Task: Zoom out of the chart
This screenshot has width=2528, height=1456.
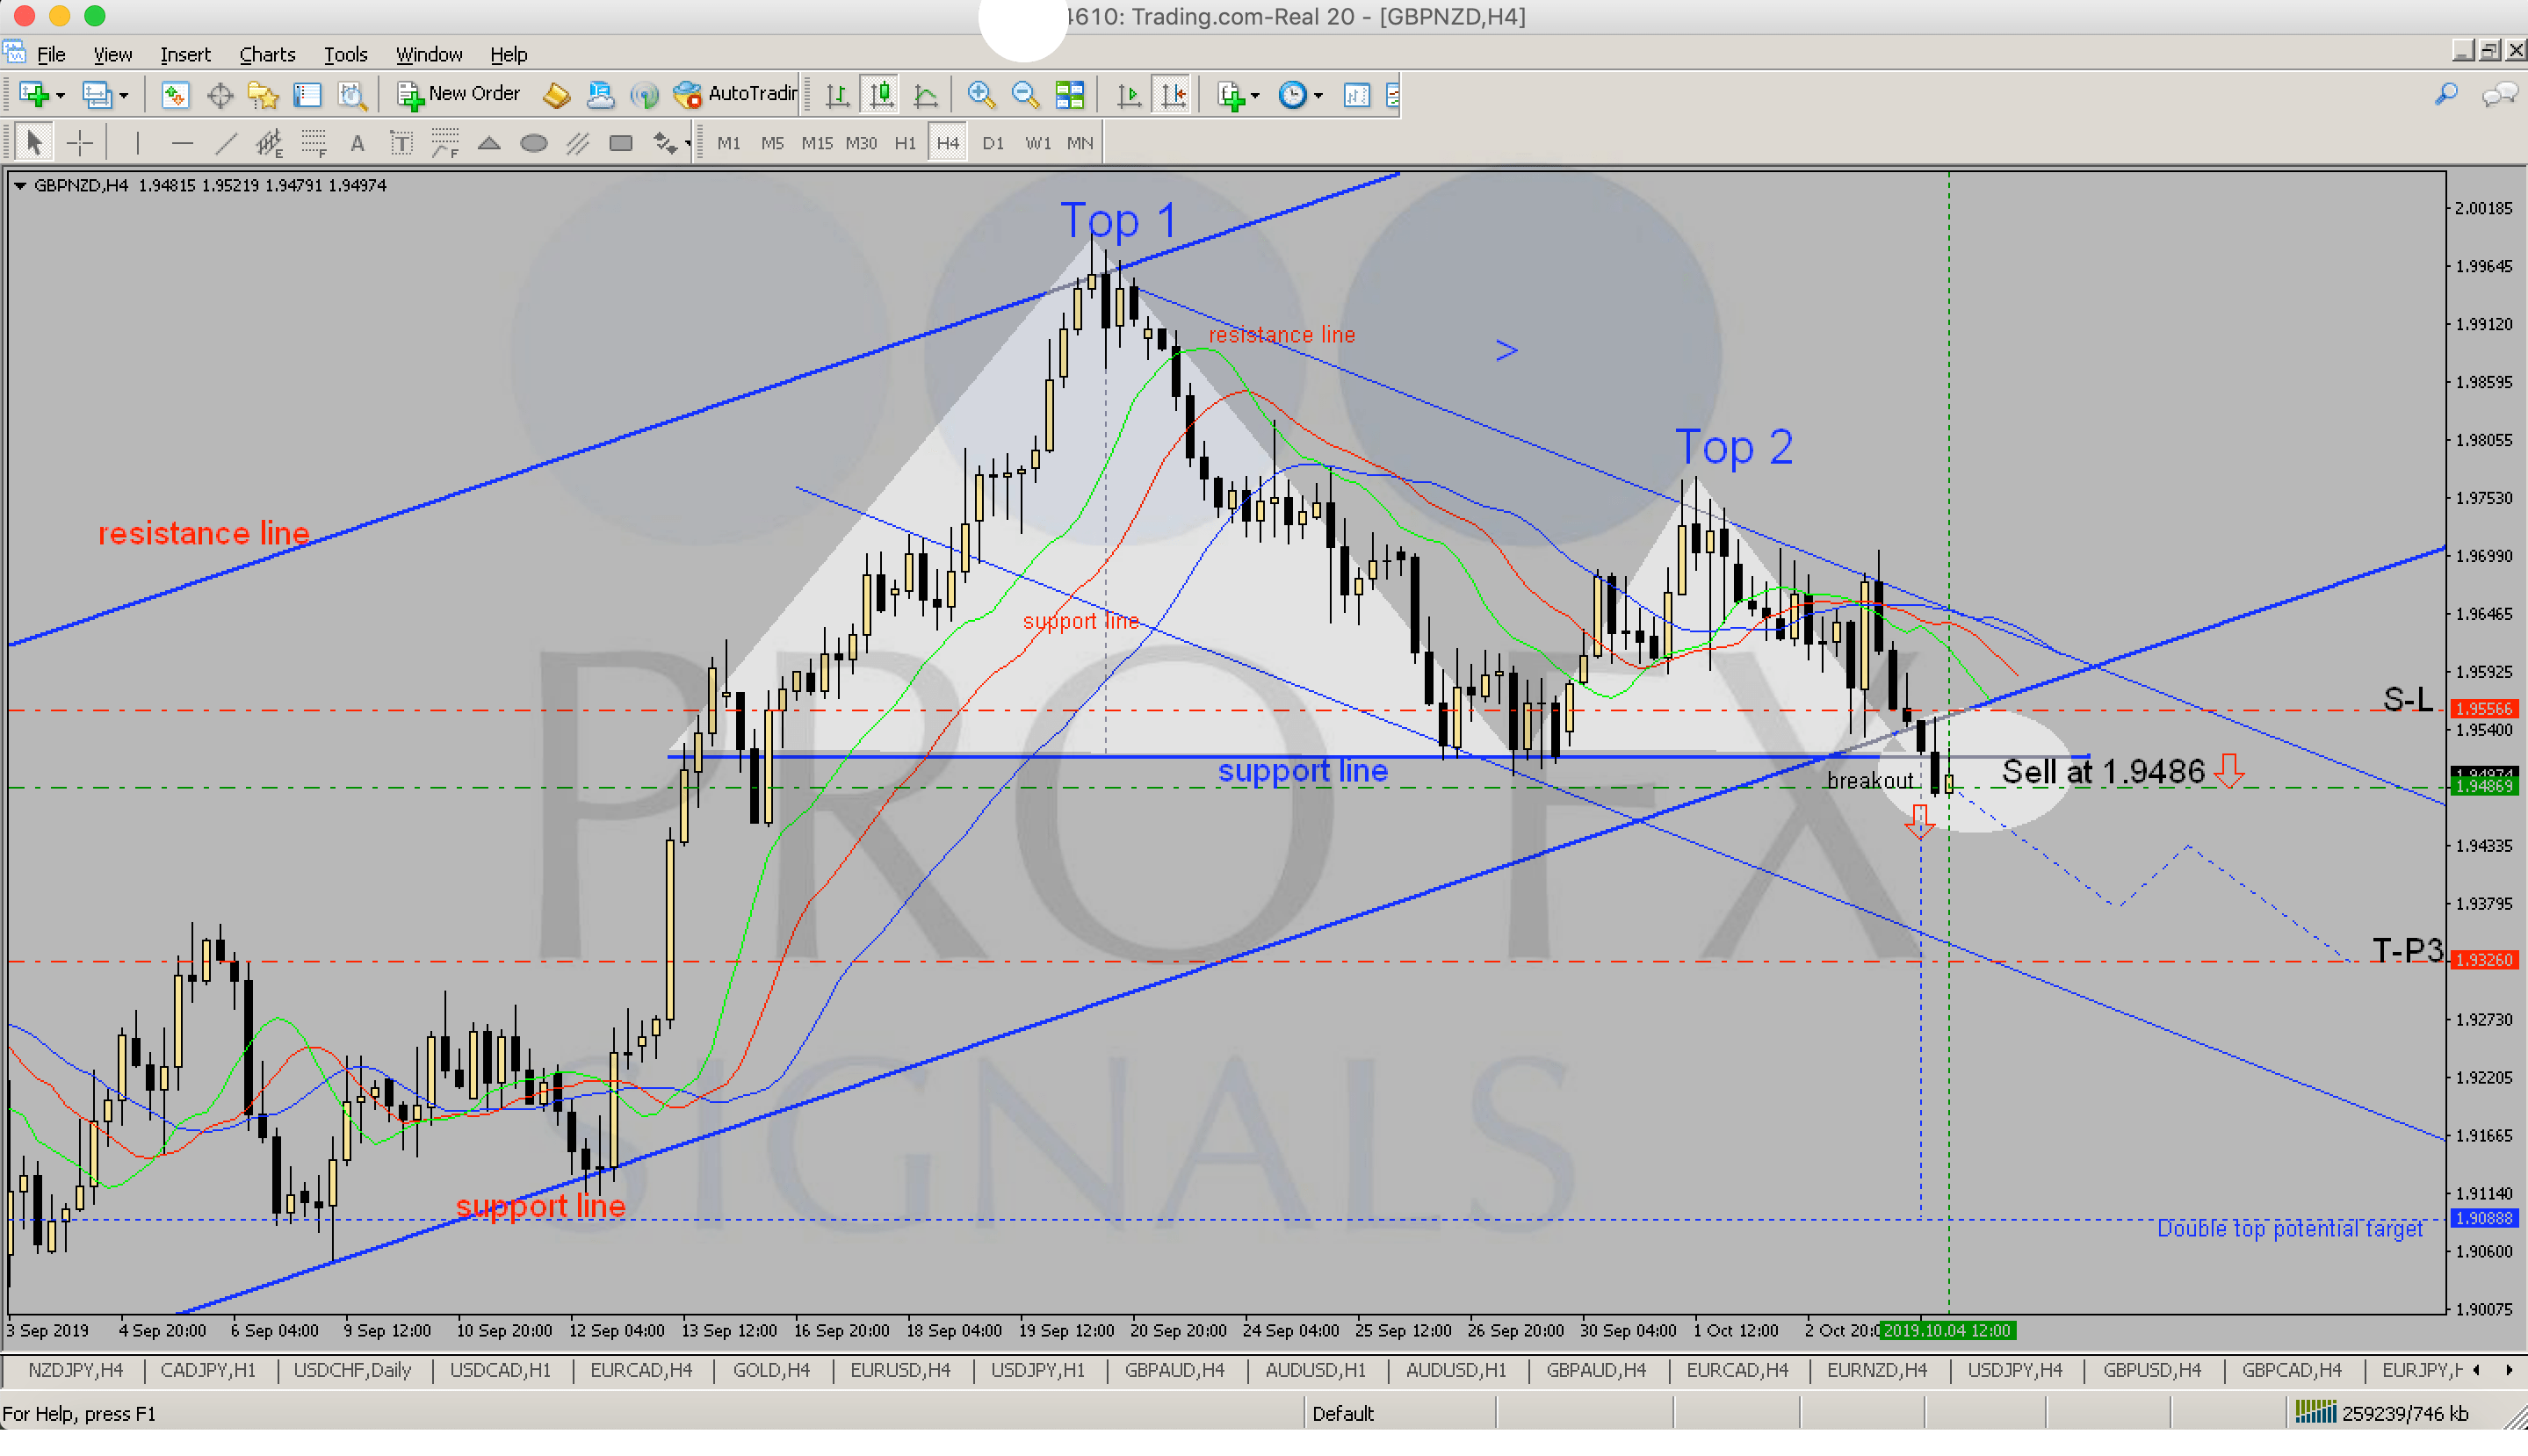Action: coord(1024,95)
